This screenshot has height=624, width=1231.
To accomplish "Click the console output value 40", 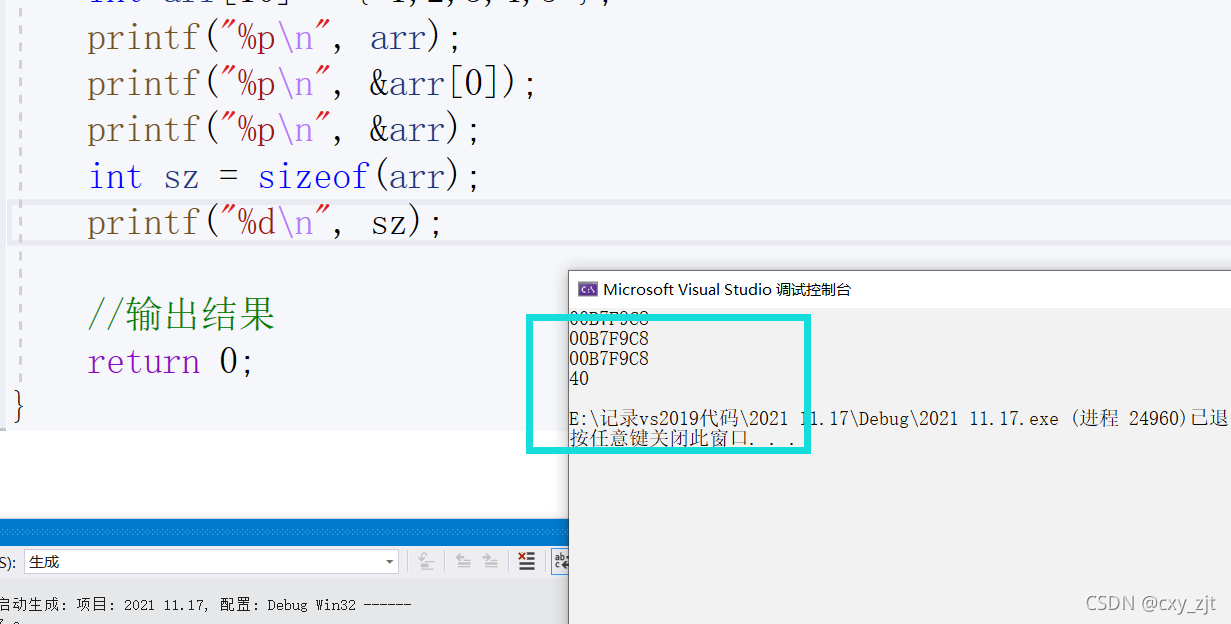I will [579, 379].
